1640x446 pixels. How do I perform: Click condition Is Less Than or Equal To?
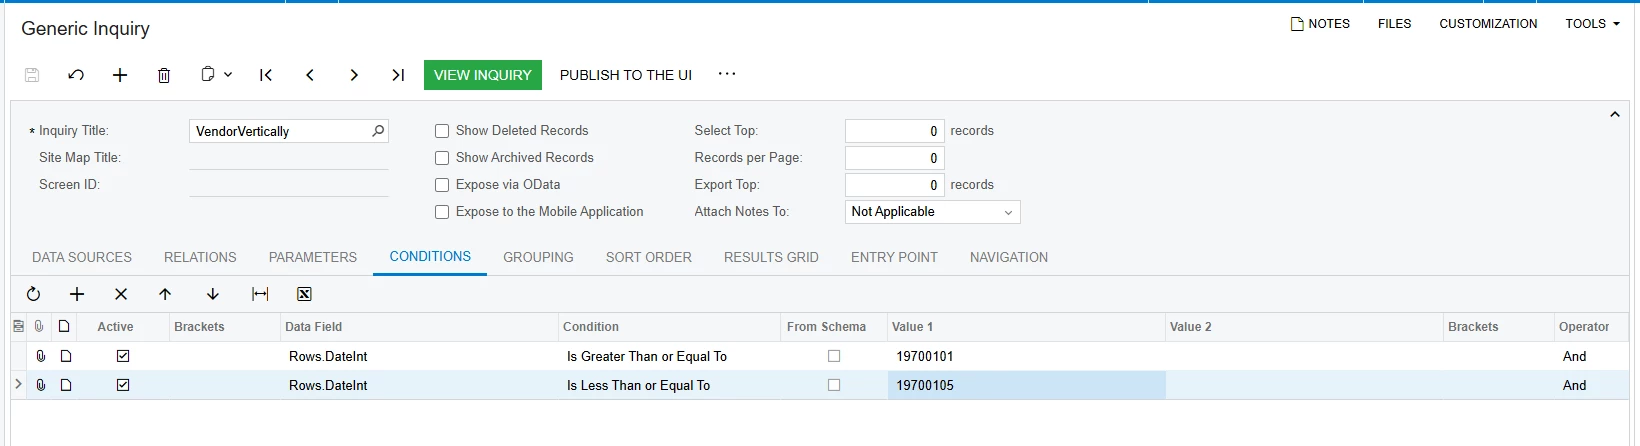638,385
